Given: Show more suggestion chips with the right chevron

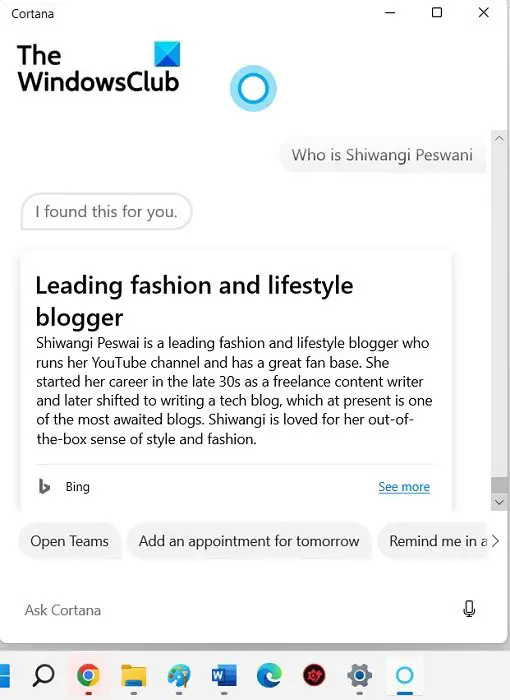Looking at the screenshot, I should point(495,541).
